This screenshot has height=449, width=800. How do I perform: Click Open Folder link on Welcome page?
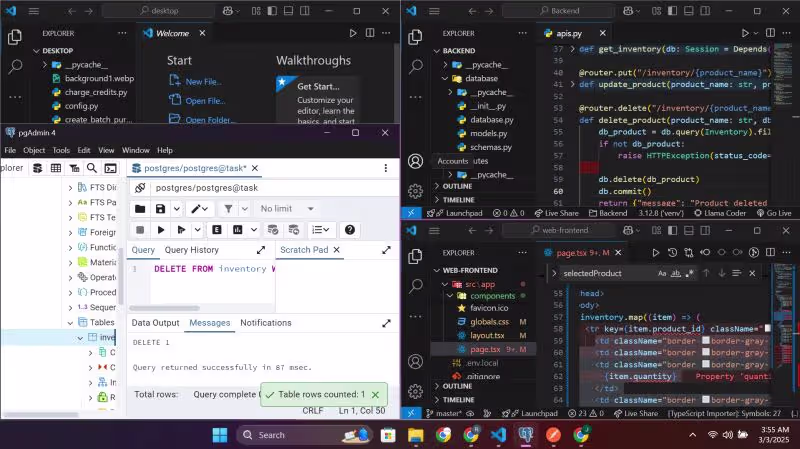click(208, 120)
